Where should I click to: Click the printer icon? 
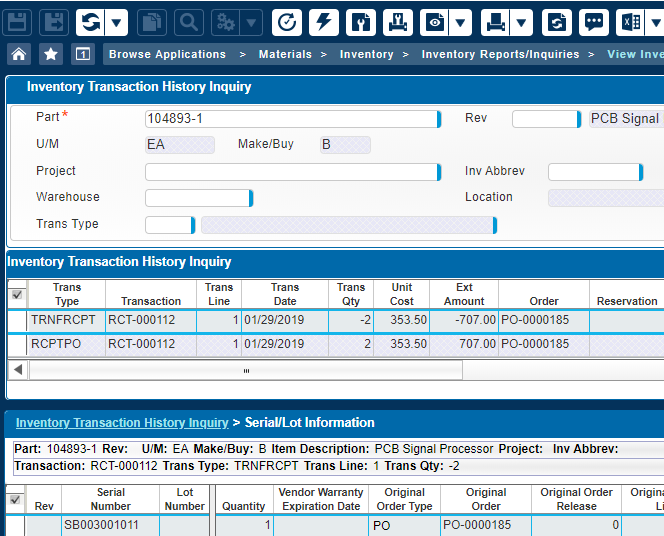point(495,22)
